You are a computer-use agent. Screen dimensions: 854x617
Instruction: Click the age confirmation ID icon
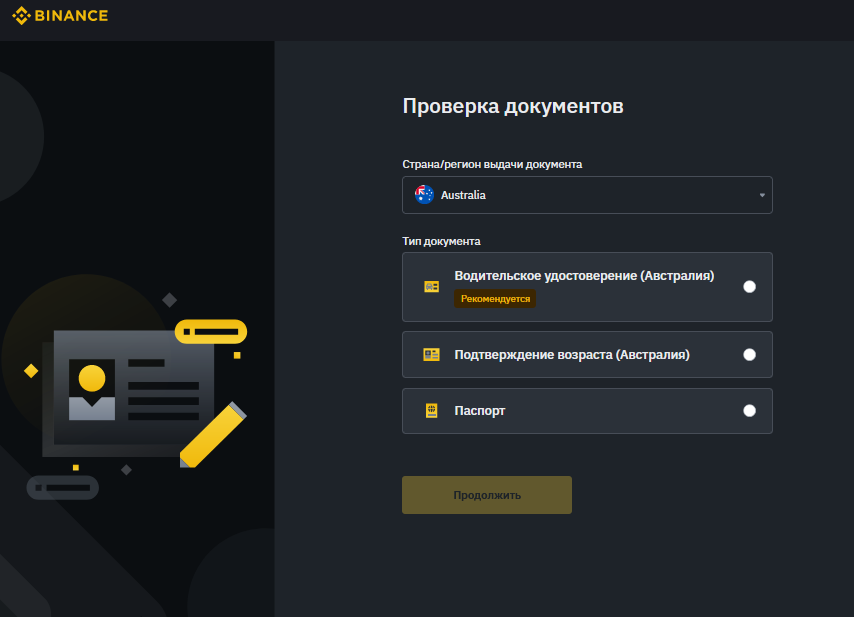click(431, 355)
